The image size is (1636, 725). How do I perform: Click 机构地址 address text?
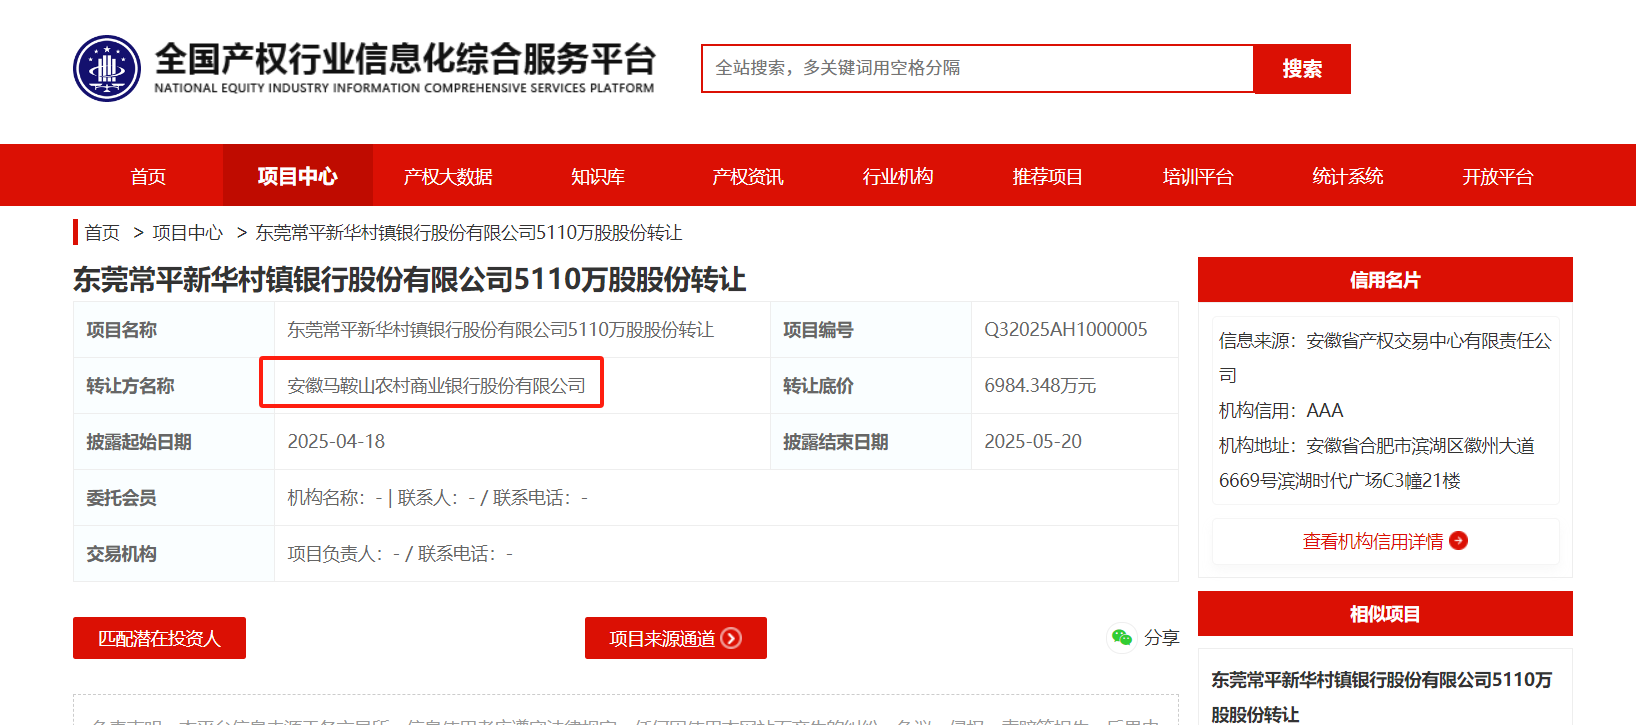[x=1377, y=463]
